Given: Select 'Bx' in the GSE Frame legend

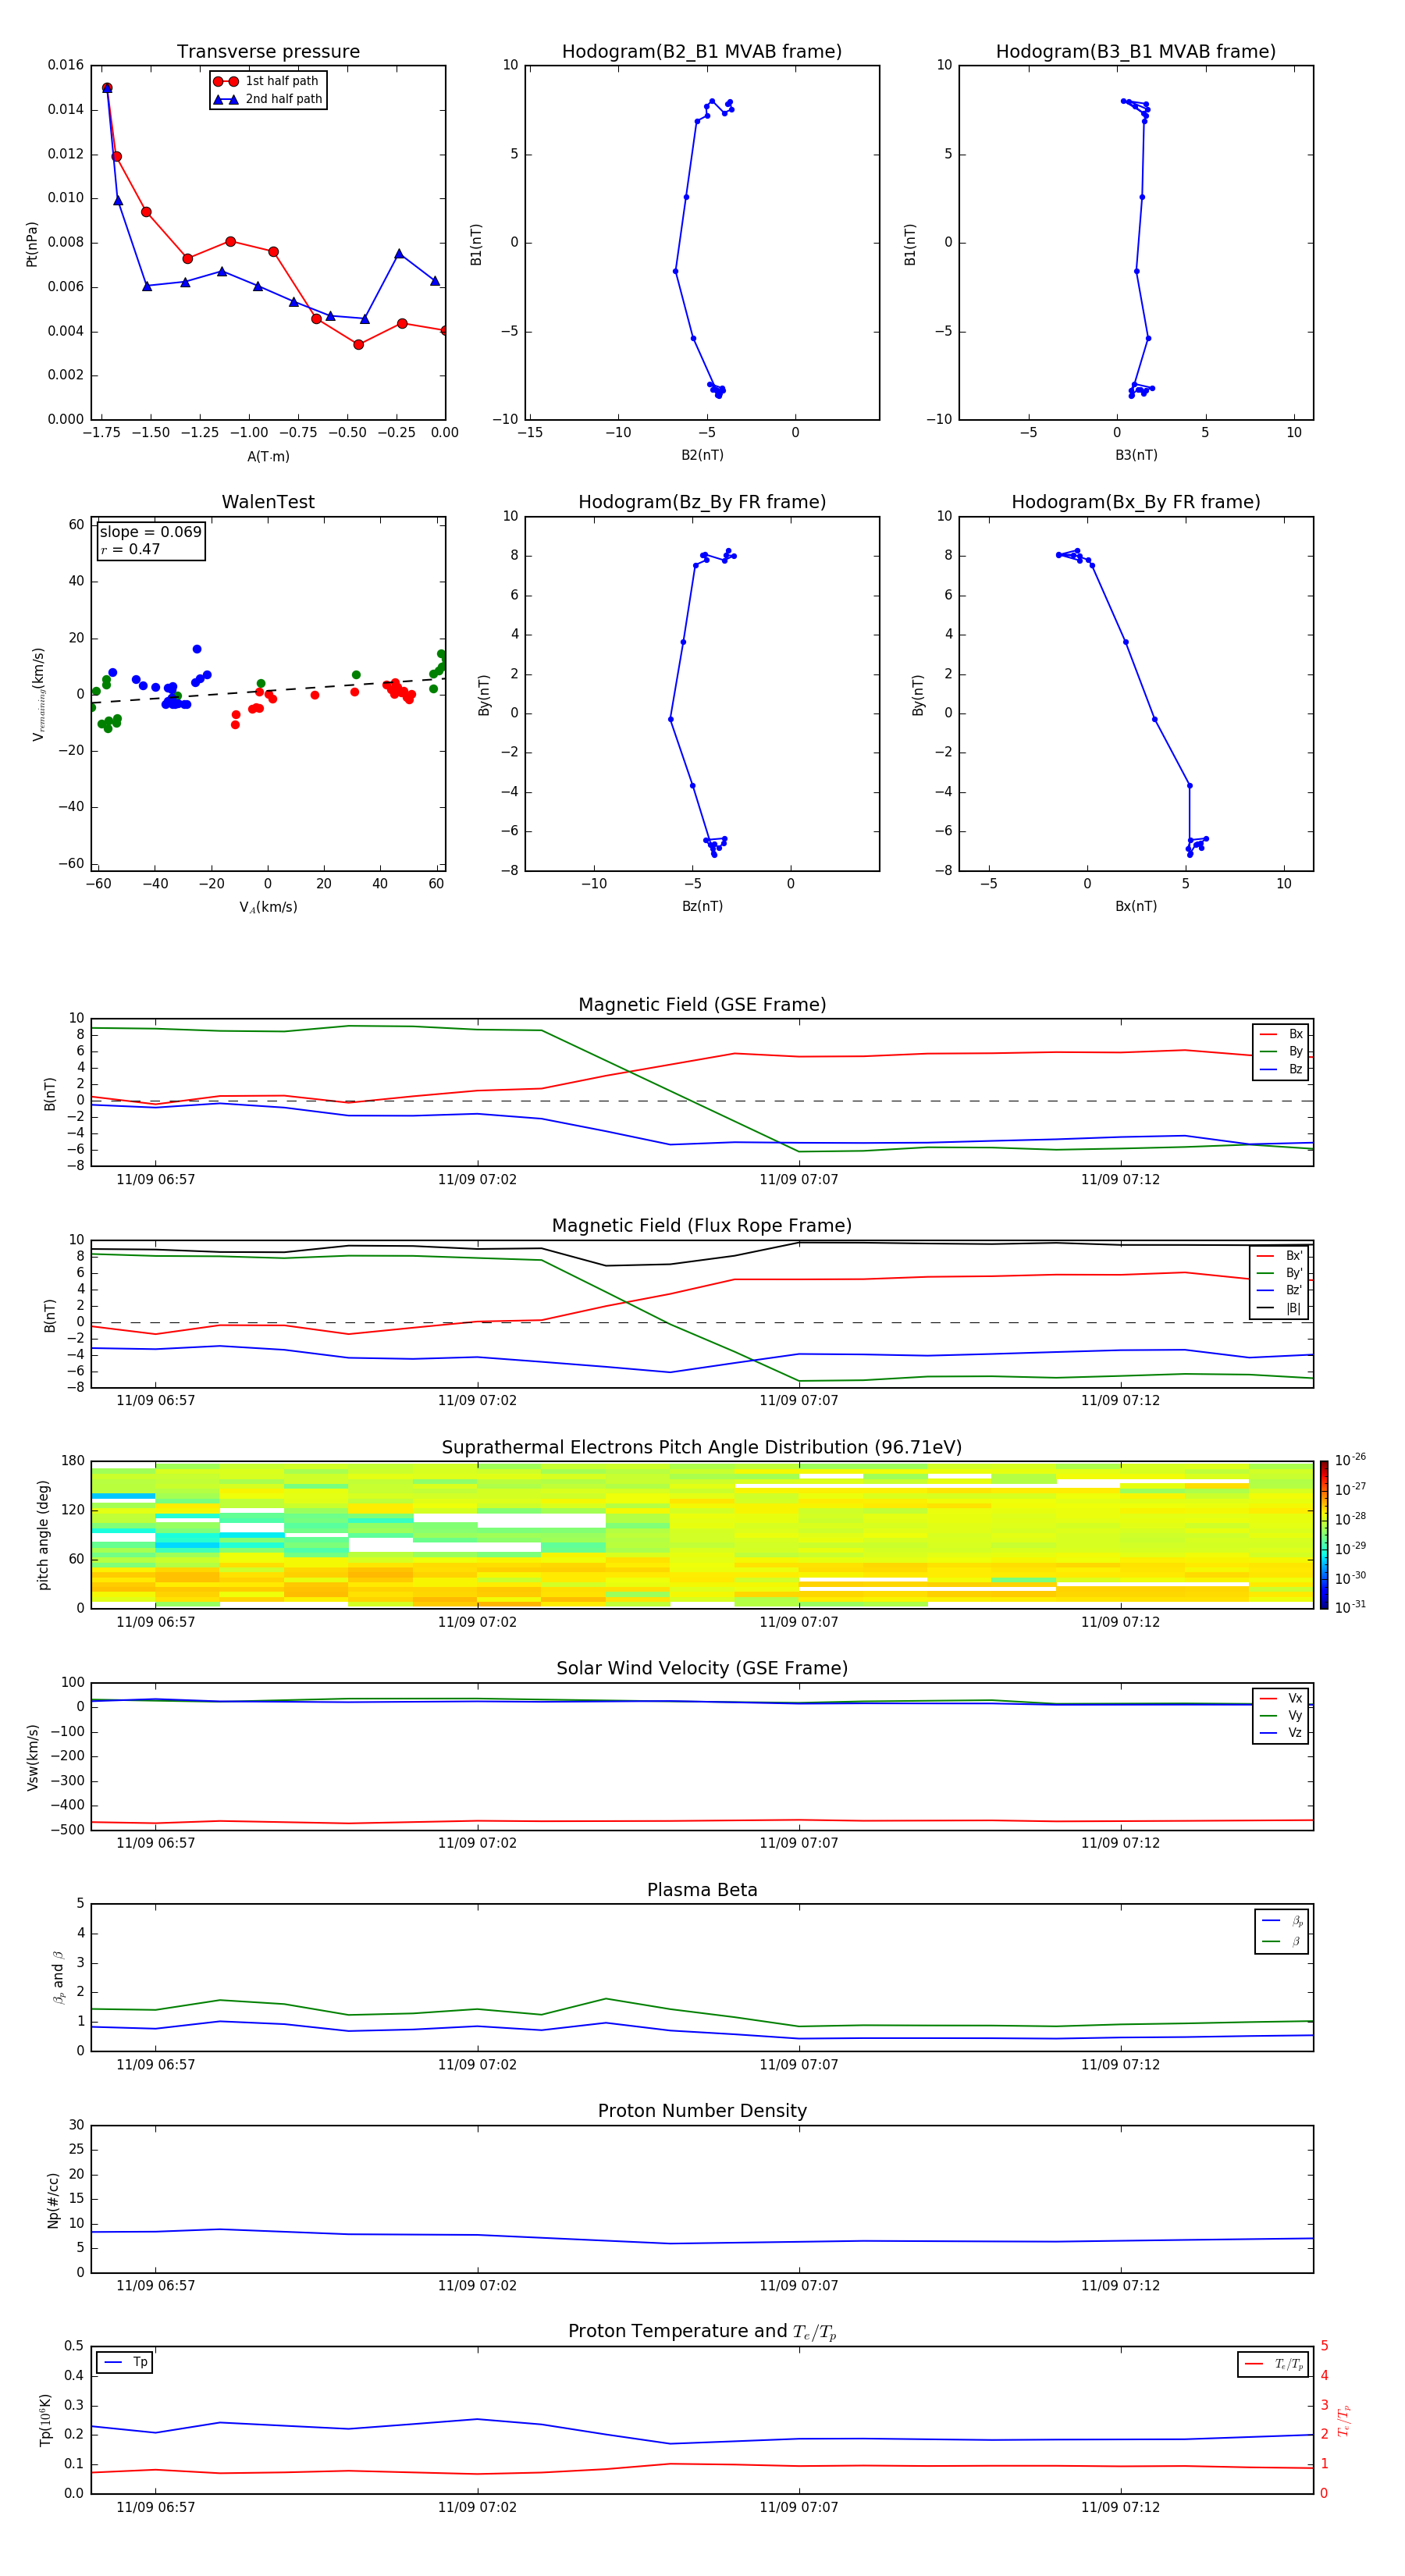Looking at the screenshot, I should pos(1281,1034).
